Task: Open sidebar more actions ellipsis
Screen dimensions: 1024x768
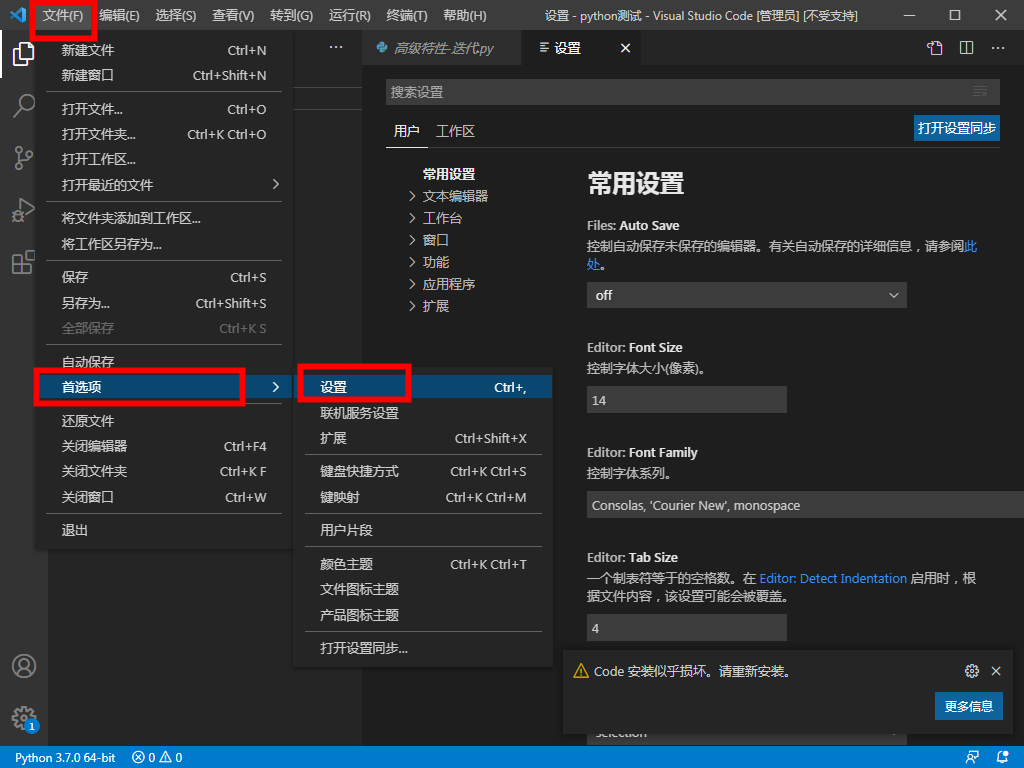Action: tap(336, 47)
